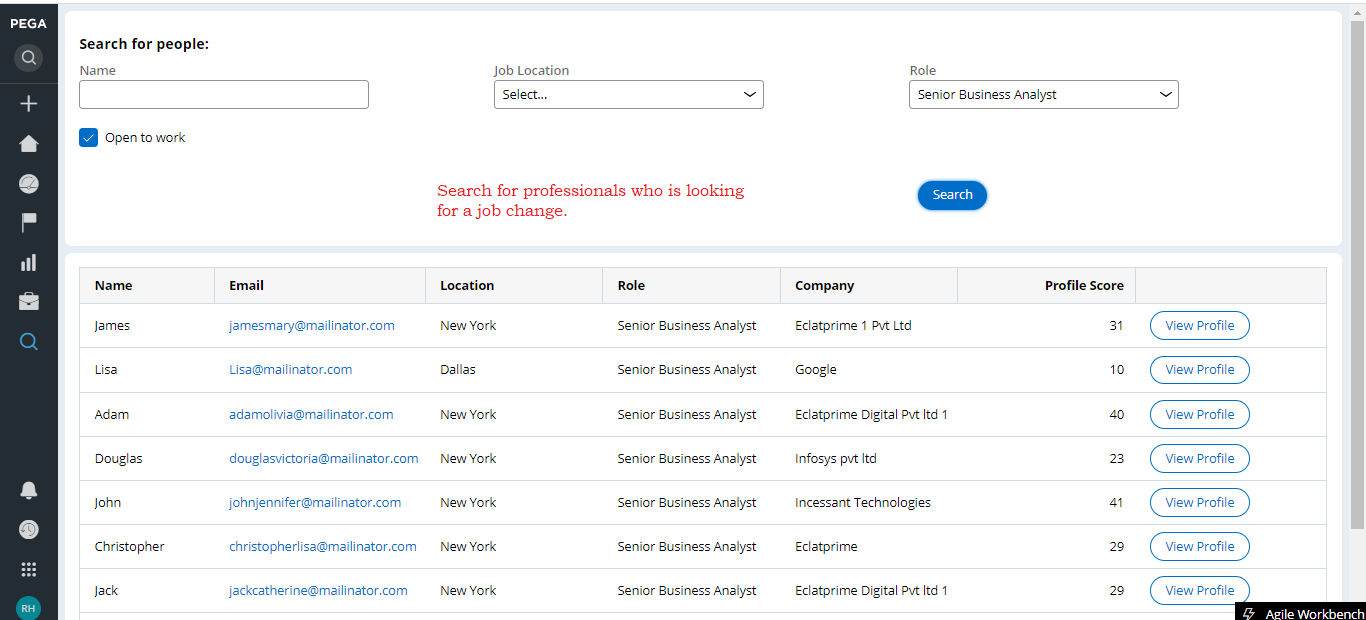This screenshot has width=1366, height=620.
Task: Click the blue Search button
Action: point(952,195)
